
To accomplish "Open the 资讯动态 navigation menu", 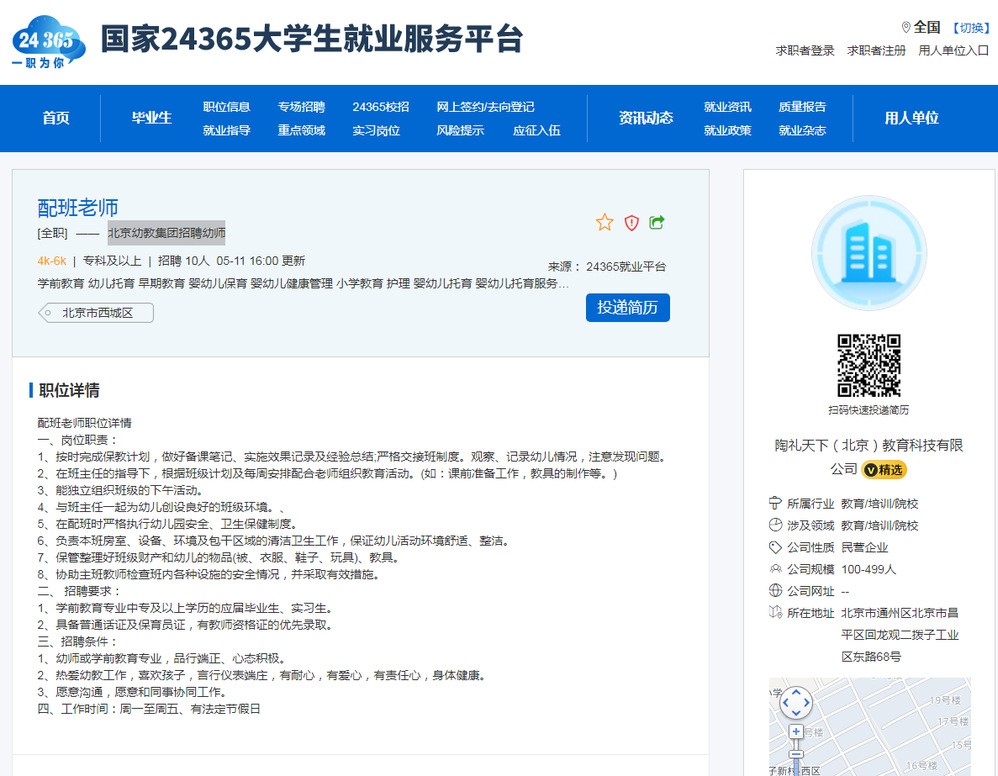I will tap(645, 118).
